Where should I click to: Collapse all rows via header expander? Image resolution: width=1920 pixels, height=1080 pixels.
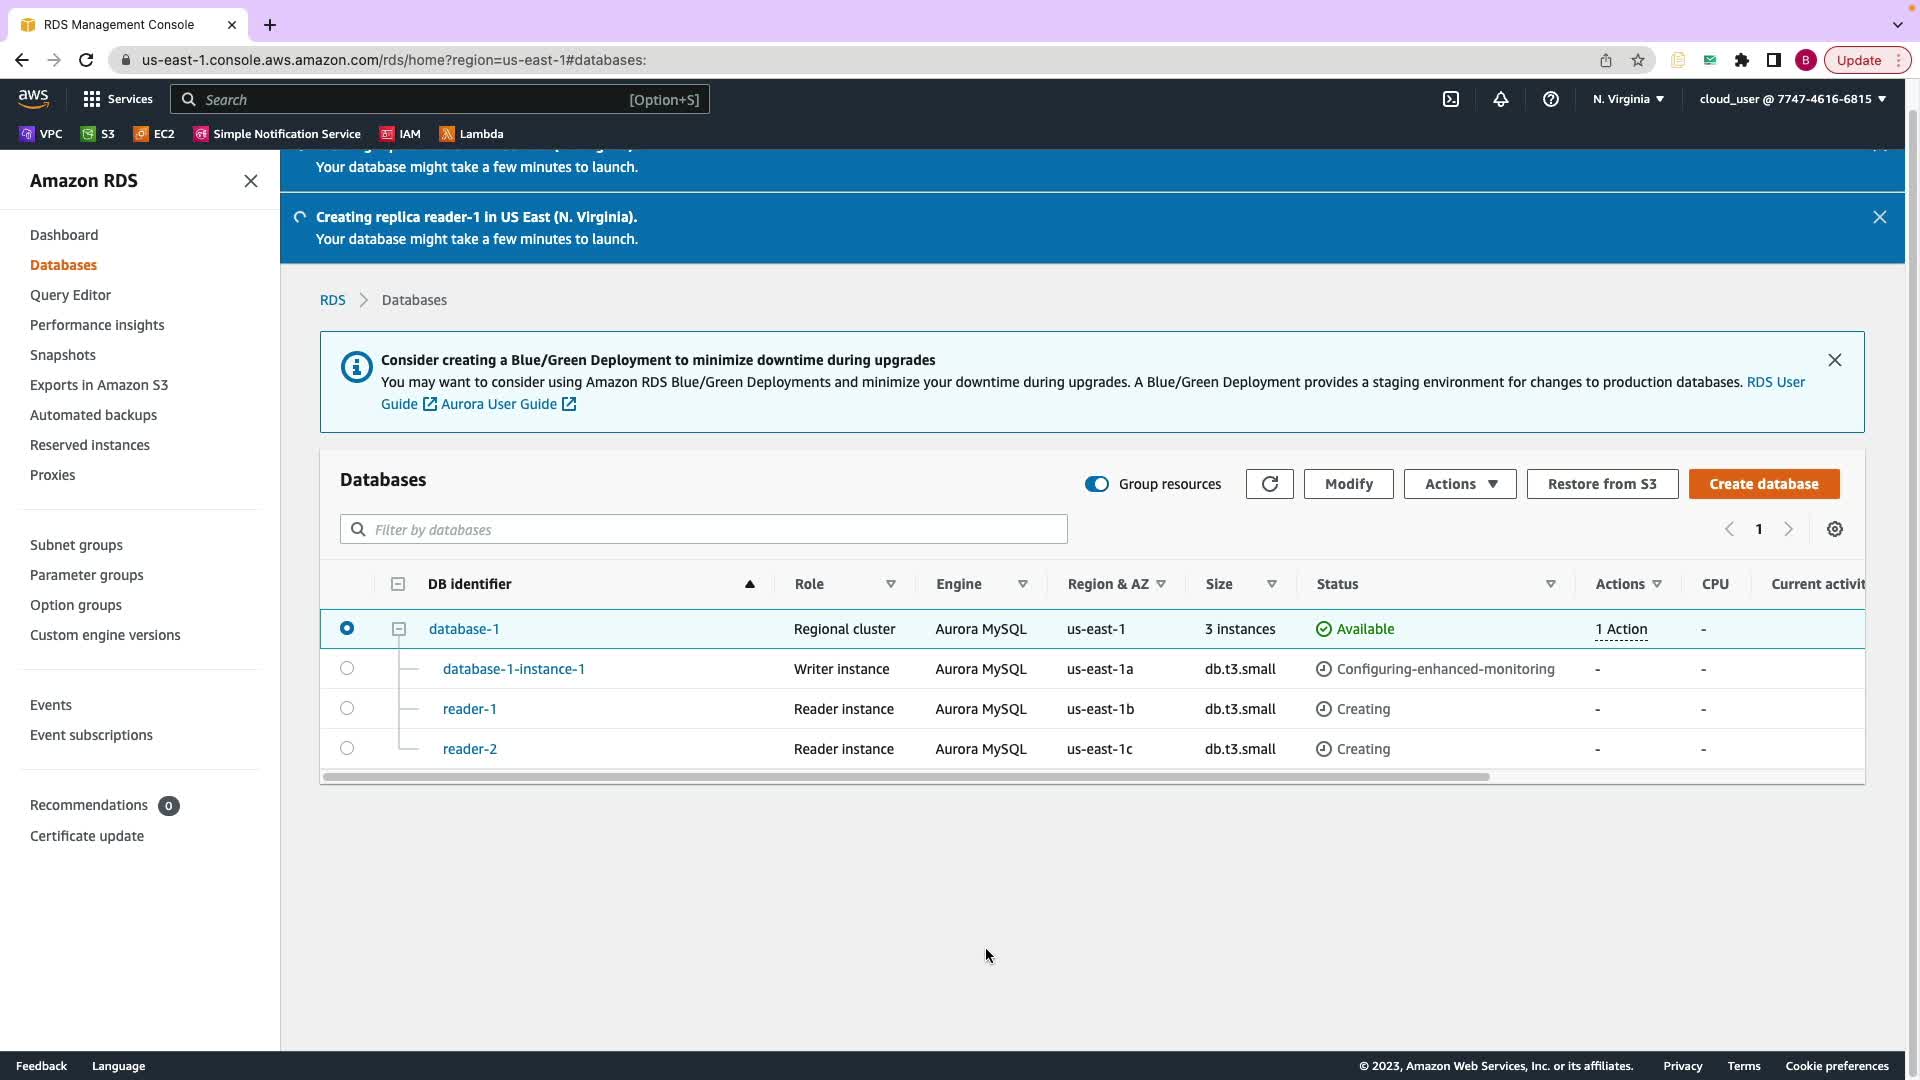pos(398,584)
